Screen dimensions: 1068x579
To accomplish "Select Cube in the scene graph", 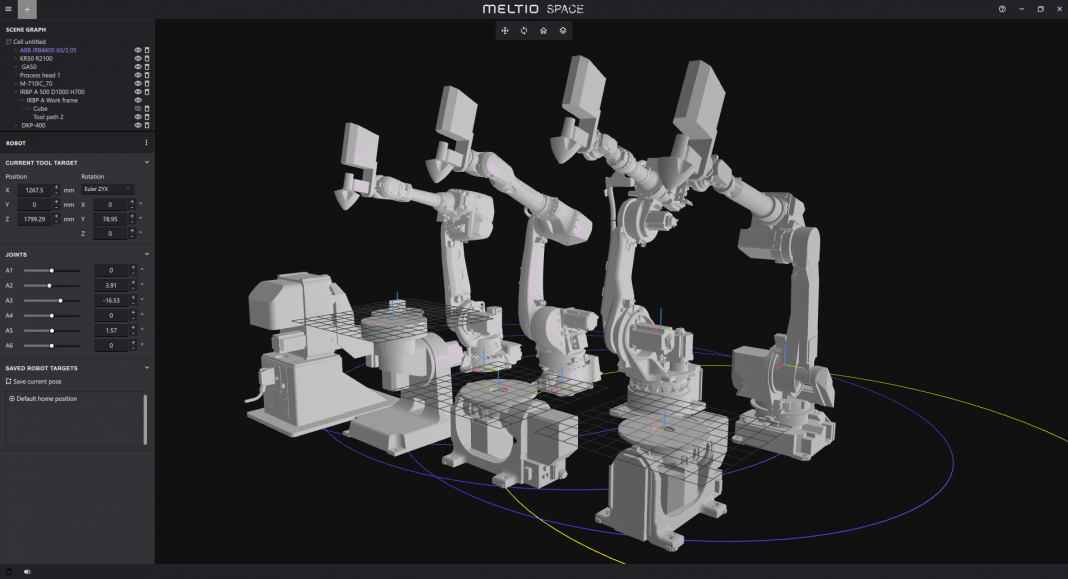I will pos(40,108).
